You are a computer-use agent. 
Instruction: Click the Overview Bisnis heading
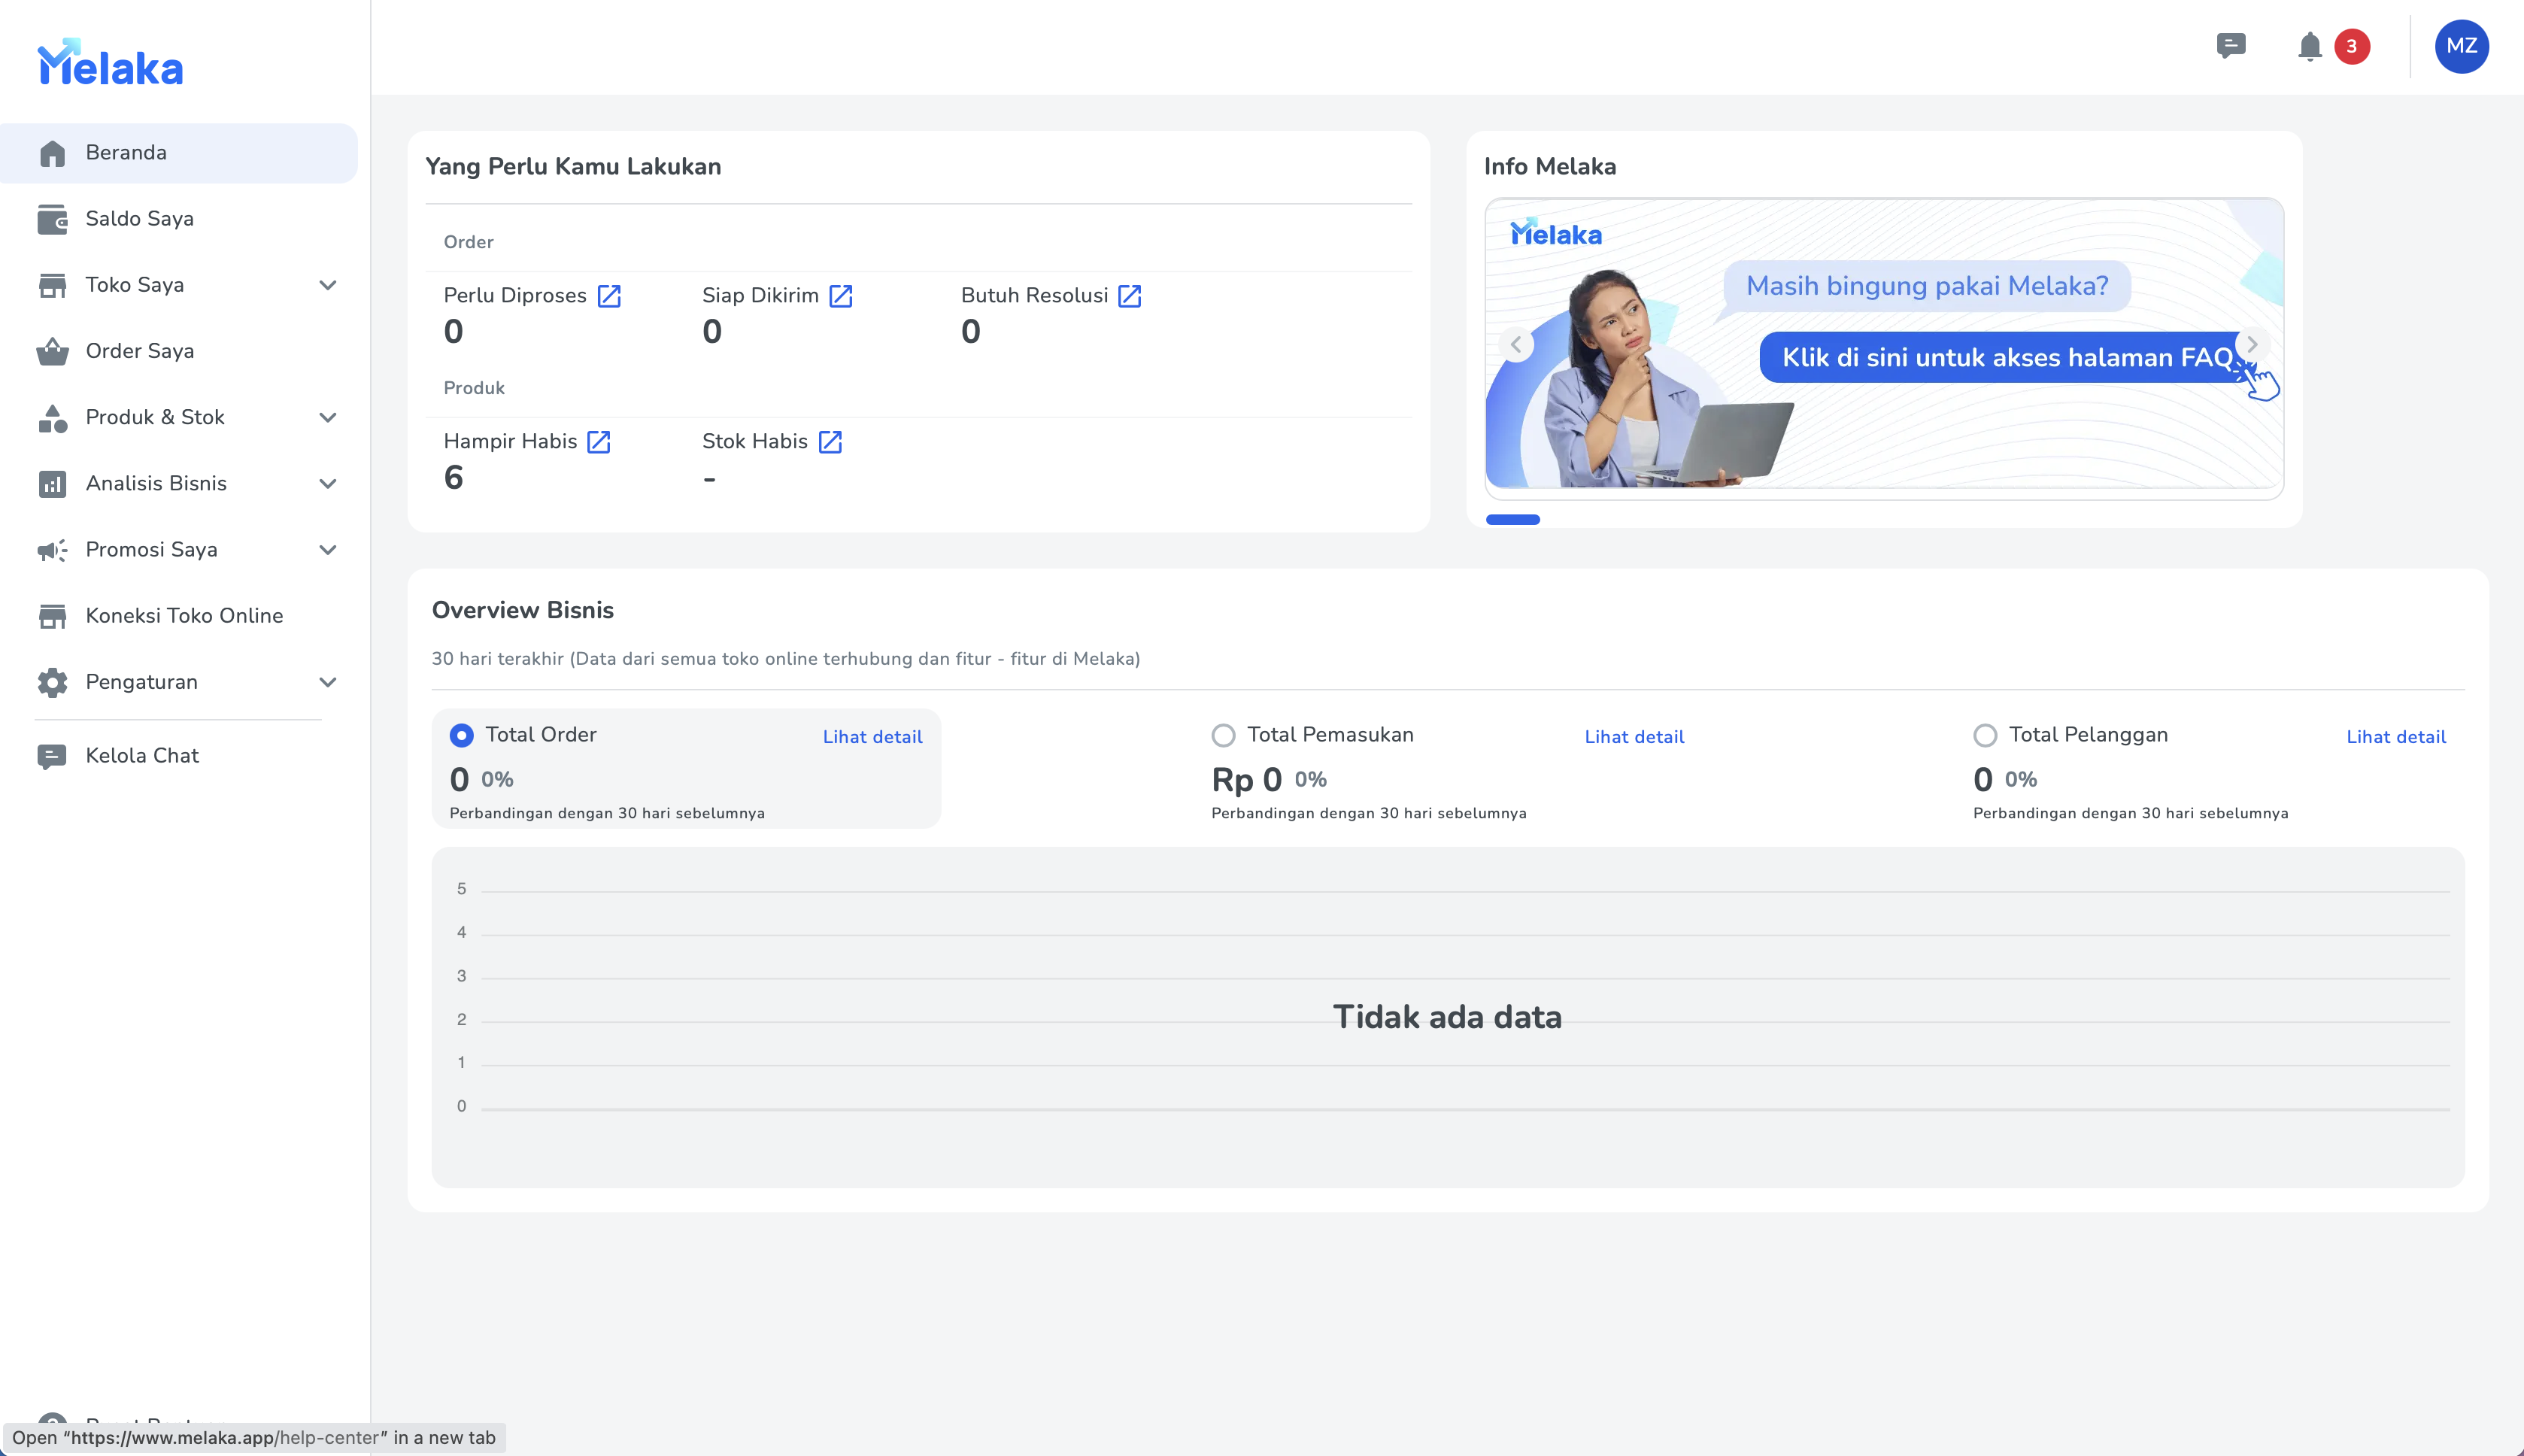tap(523, 610)
